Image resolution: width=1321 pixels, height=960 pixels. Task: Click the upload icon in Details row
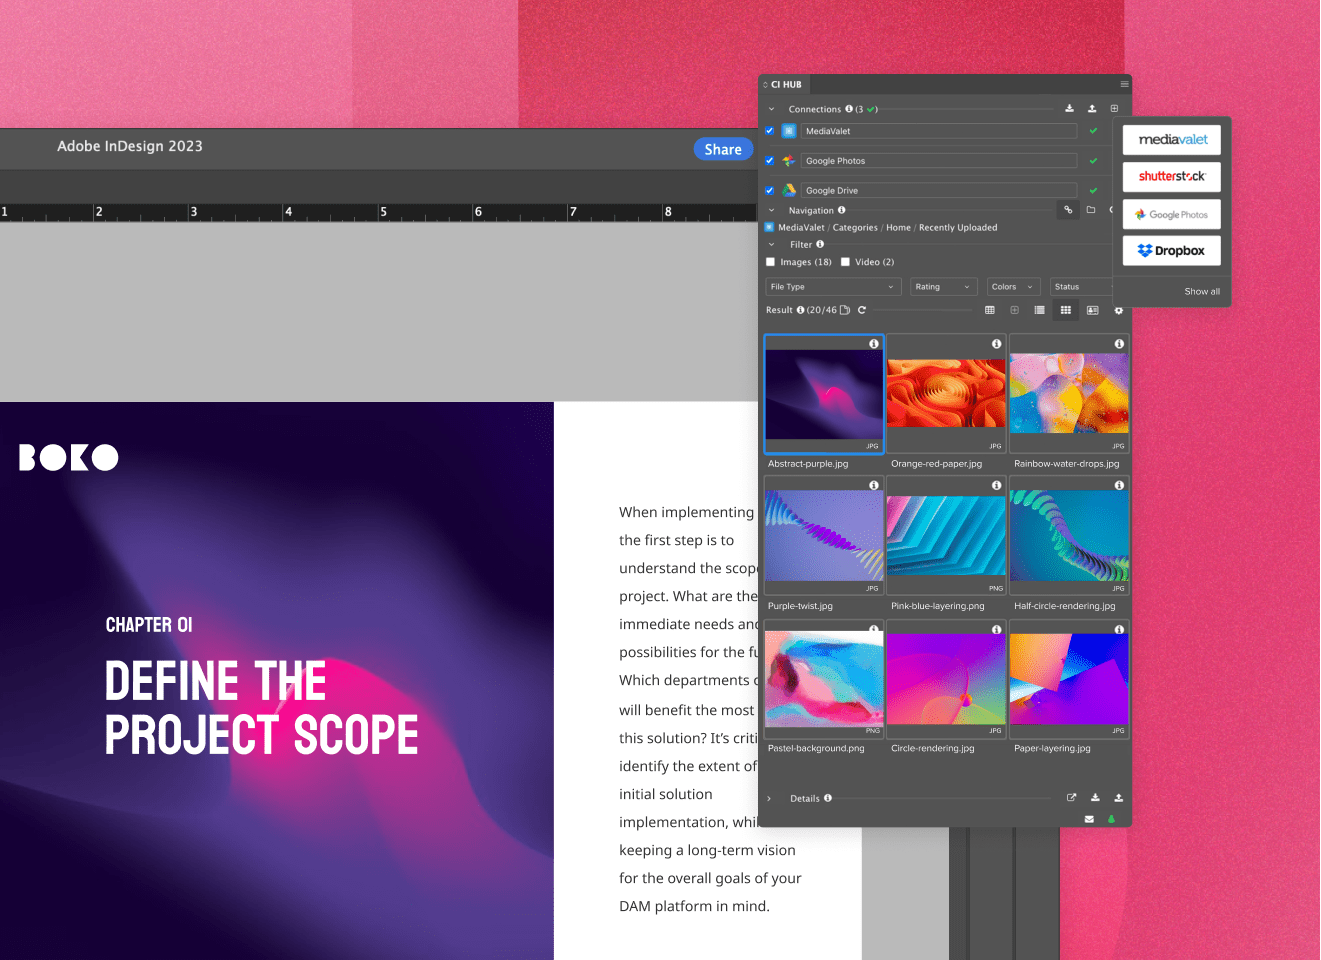pyautogui.click(x=1118, y=798)
